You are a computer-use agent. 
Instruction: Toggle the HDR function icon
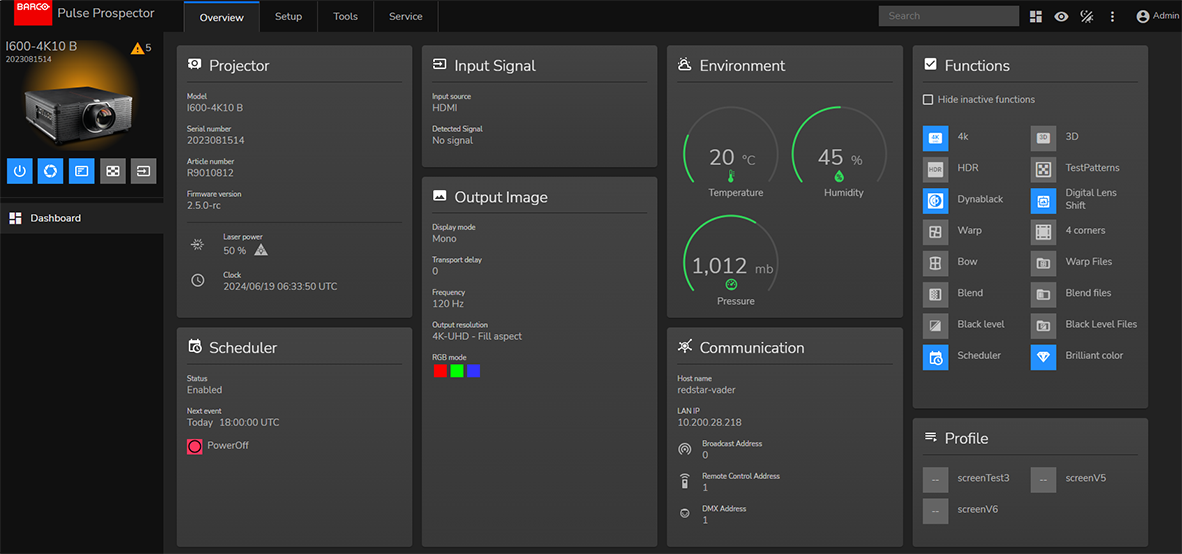point(935,169)
